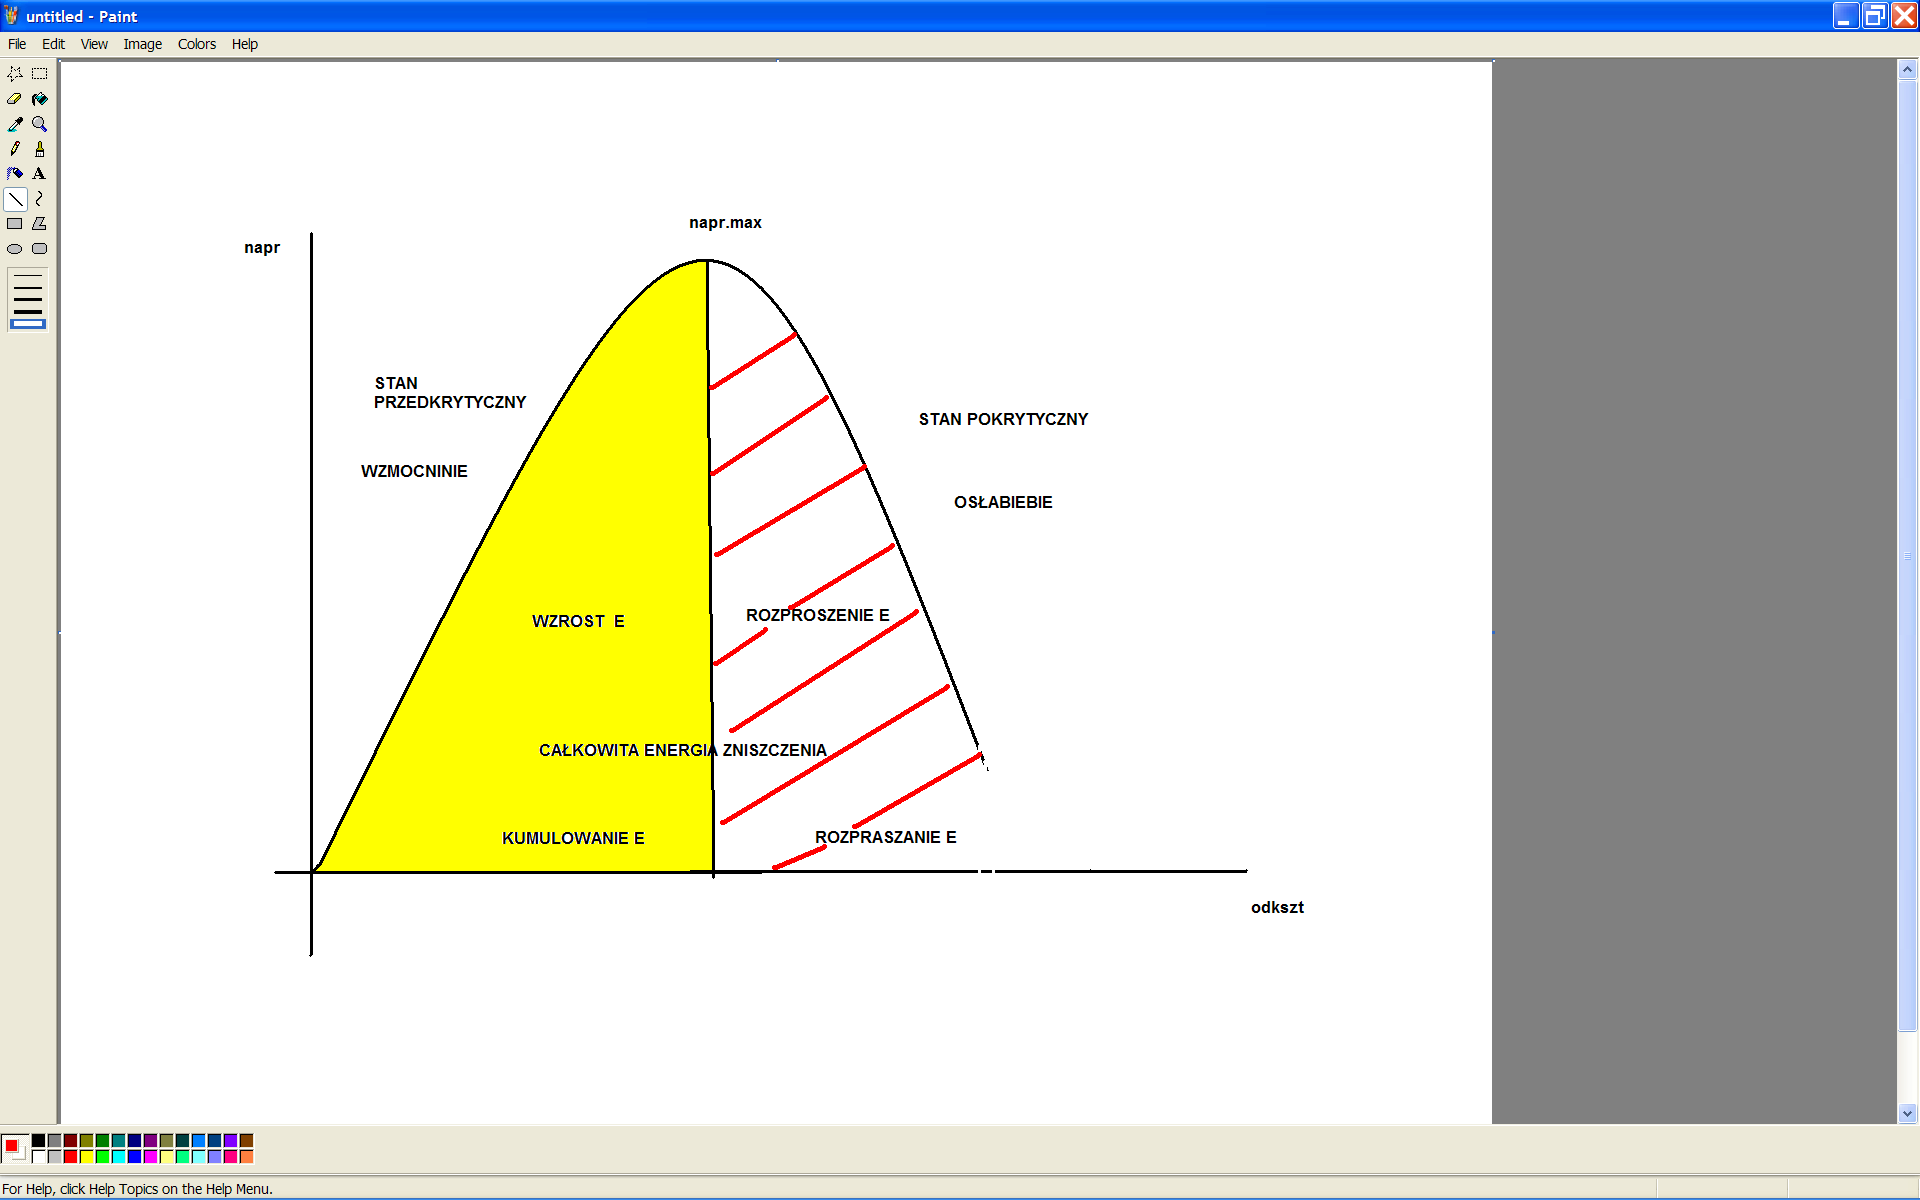
Task: Pick the Polygon tool
Action: tap(40, 224)
